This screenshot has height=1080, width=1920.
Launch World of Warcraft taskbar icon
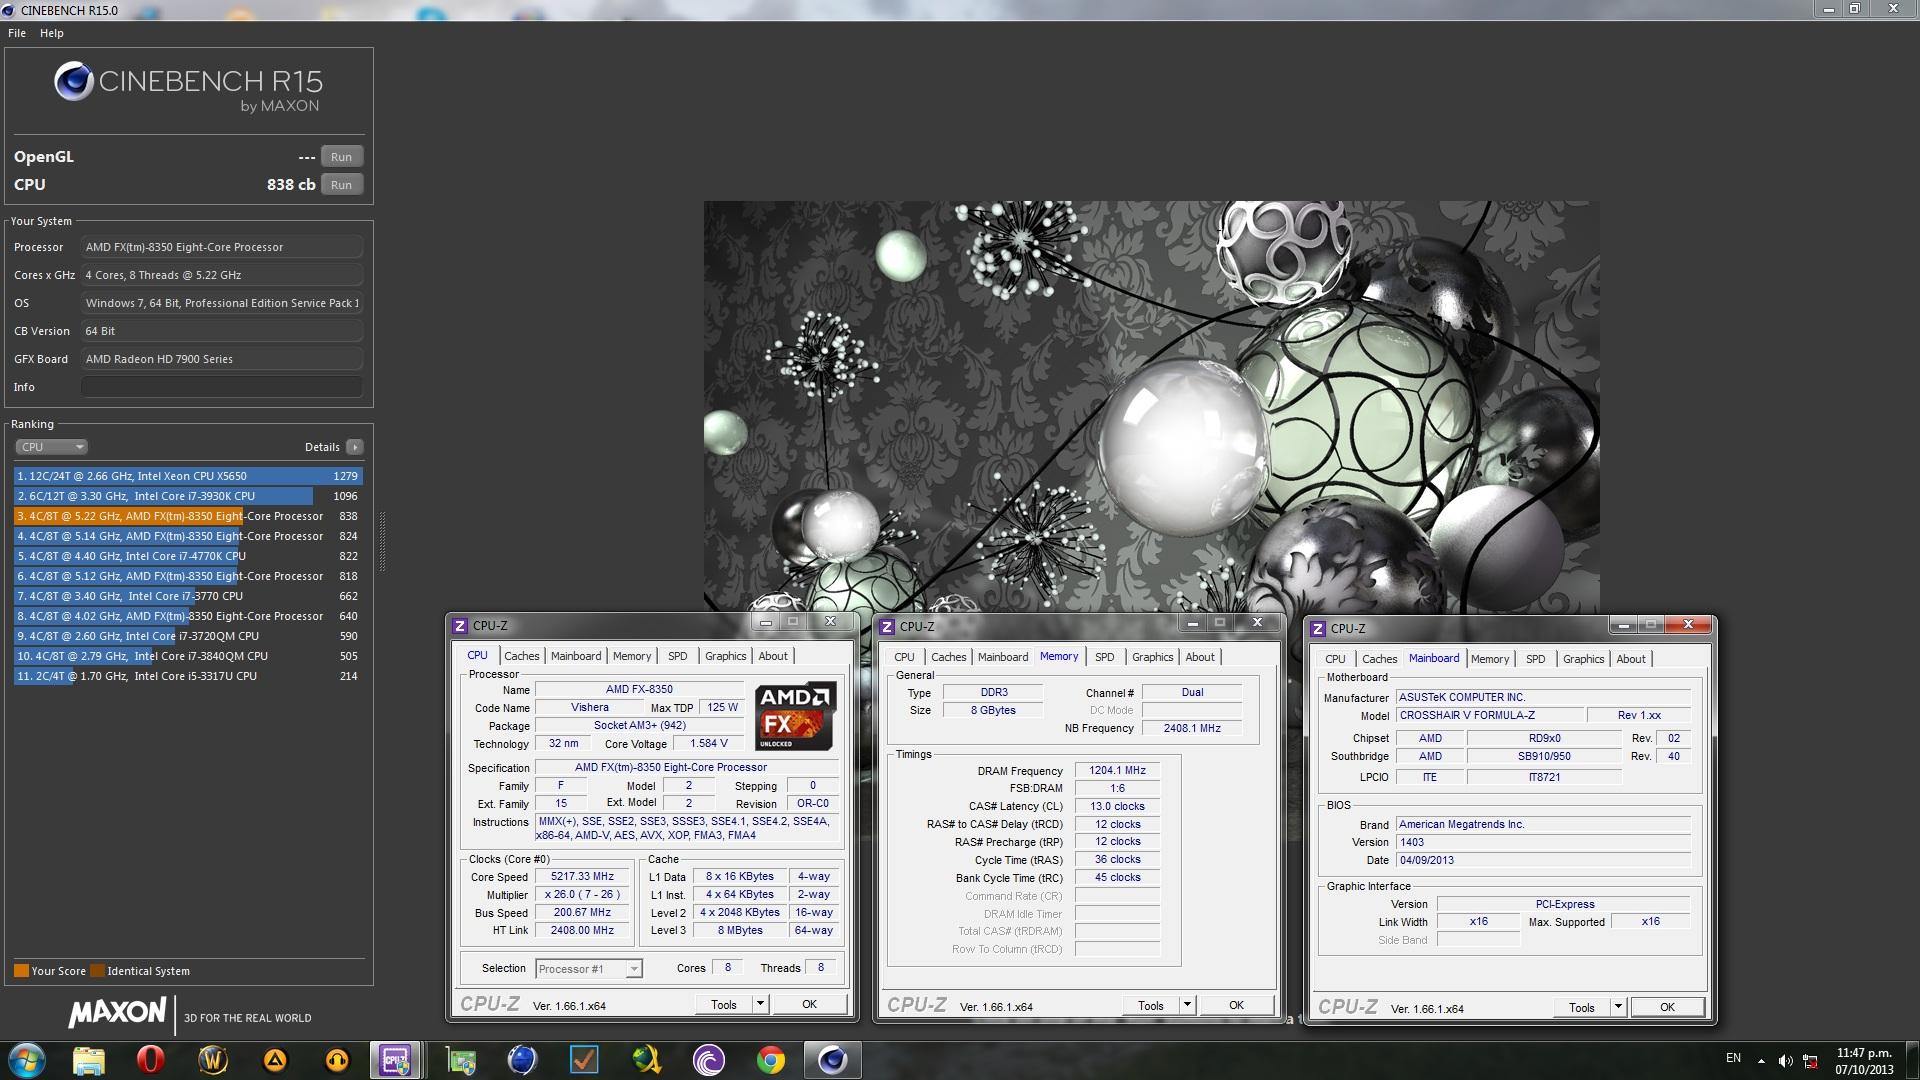tap(213, 1060)
